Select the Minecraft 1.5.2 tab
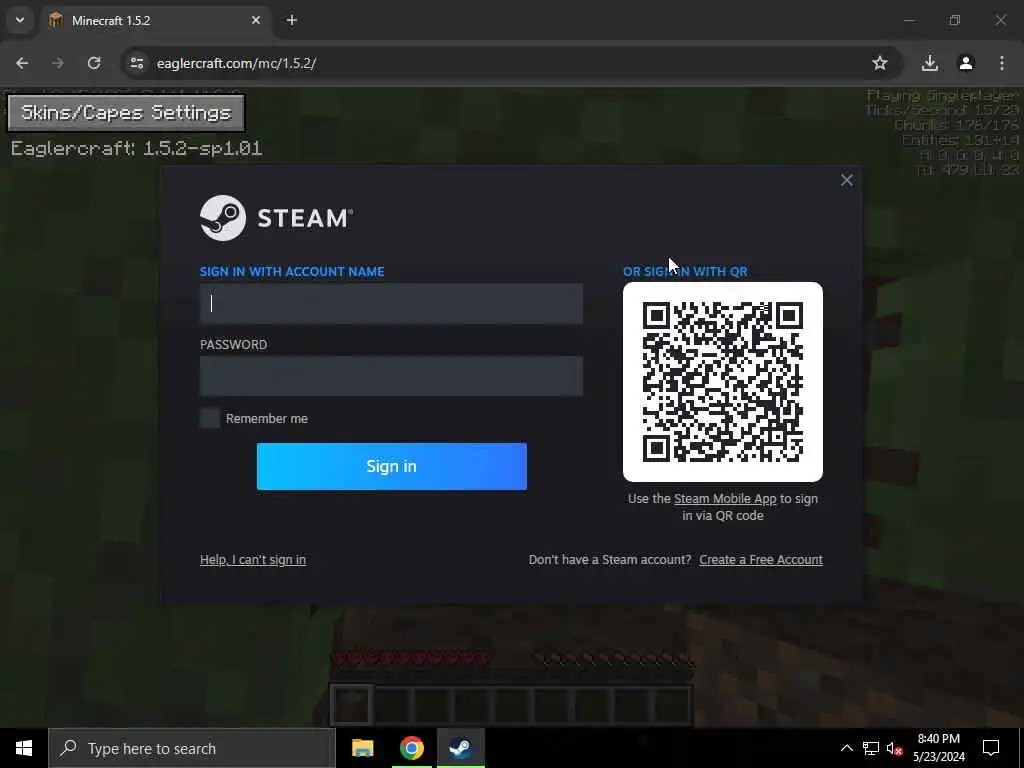Viewport: 1024px width, 768px height. [x=157, y=21]
